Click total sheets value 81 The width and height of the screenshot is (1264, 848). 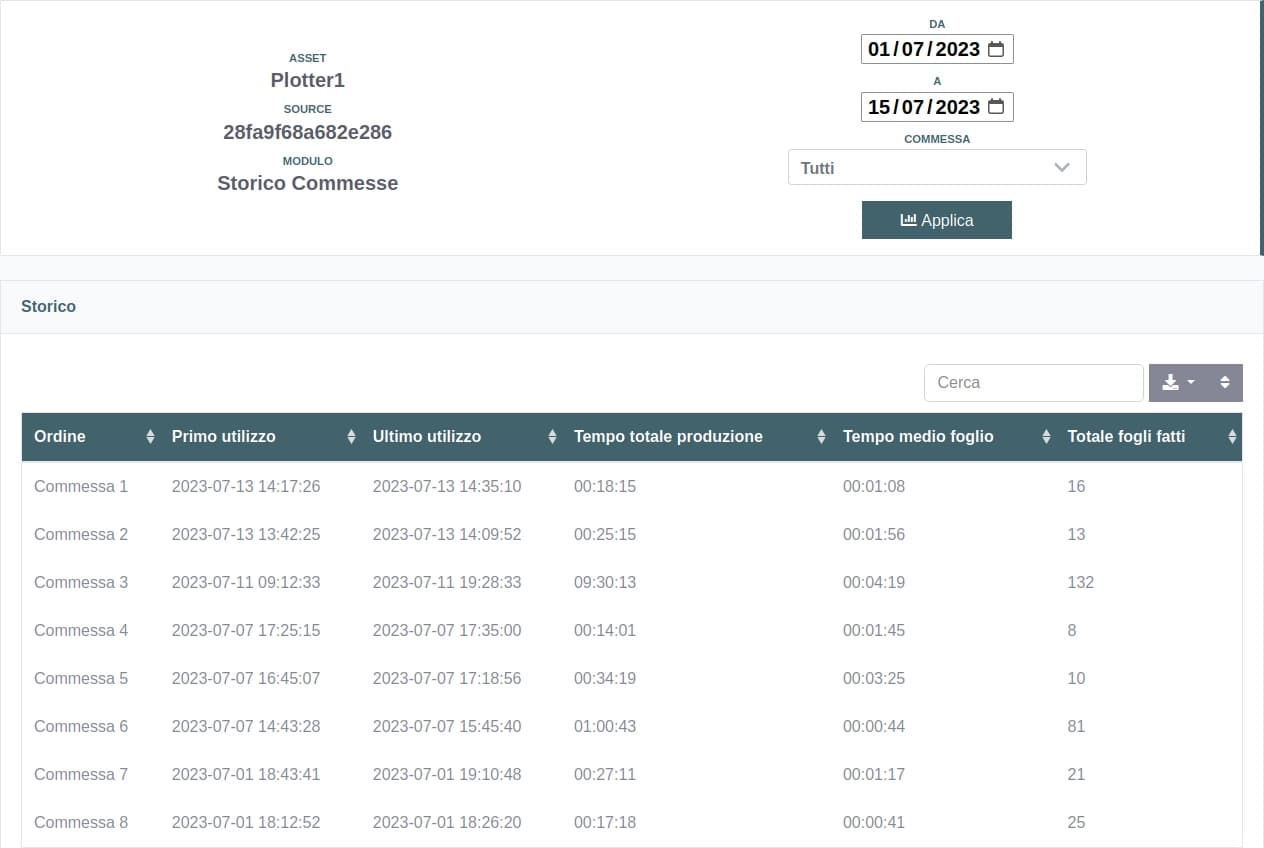pos(1076,726)
